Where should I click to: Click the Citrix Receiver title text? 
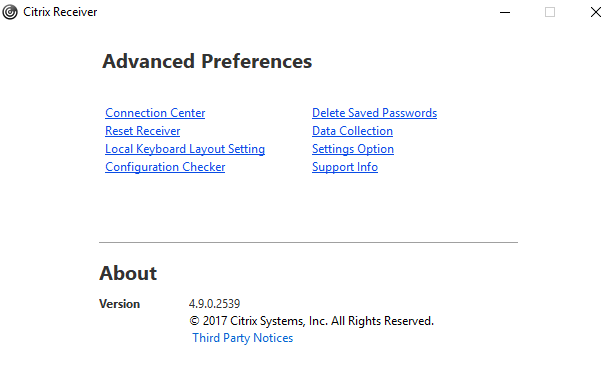[x=60, y=12]
